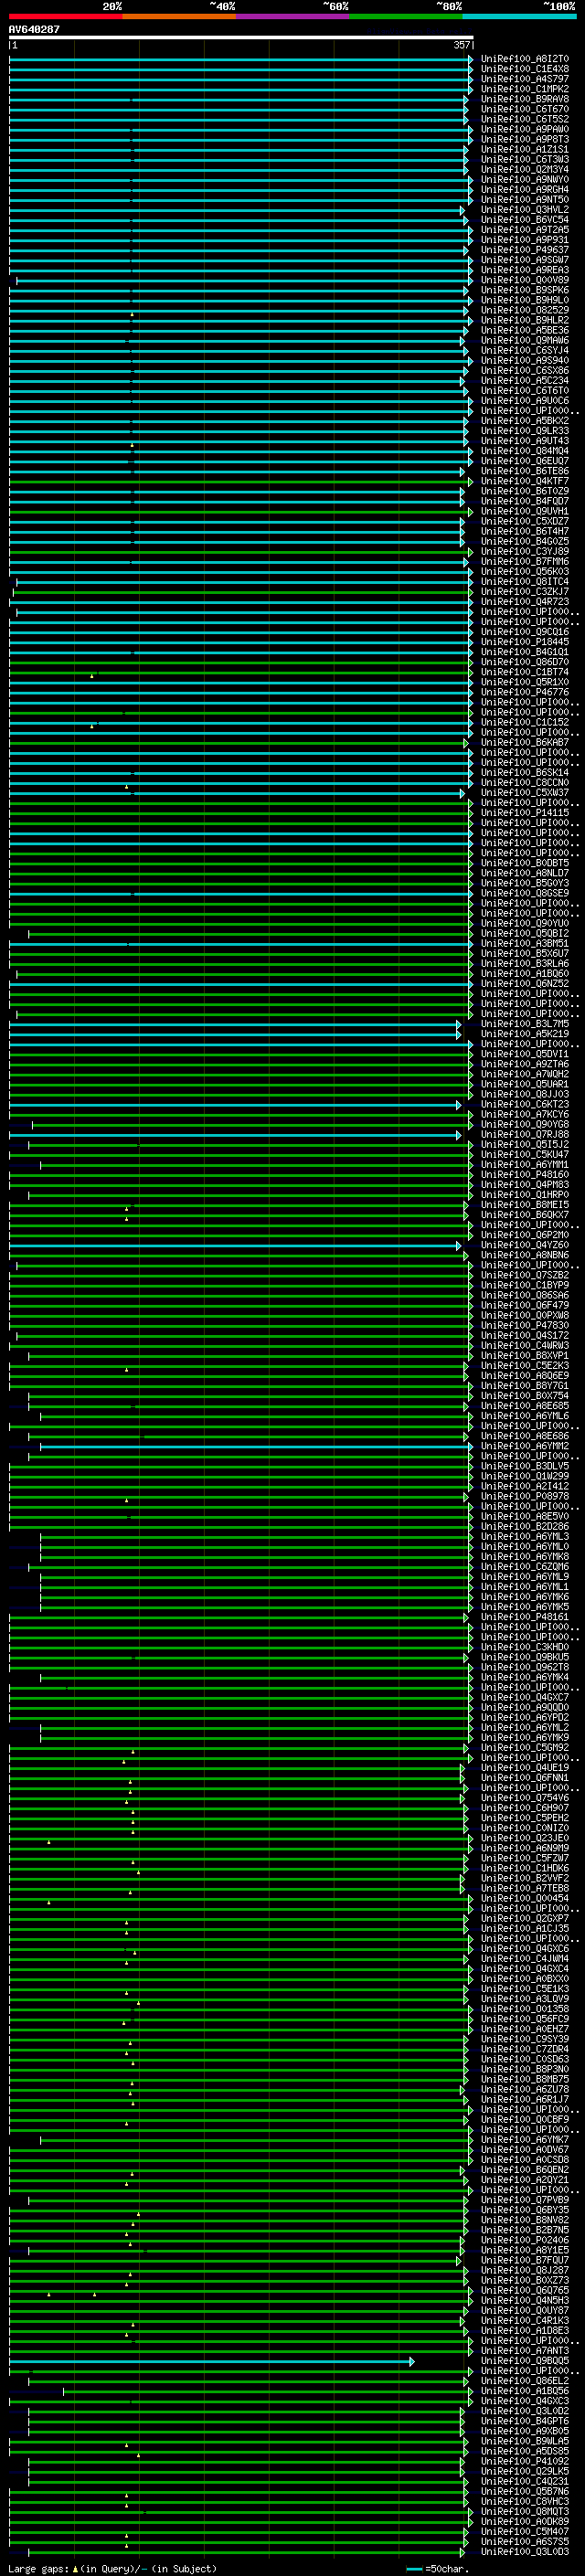Select the query label AV640287

pos(34,29)
